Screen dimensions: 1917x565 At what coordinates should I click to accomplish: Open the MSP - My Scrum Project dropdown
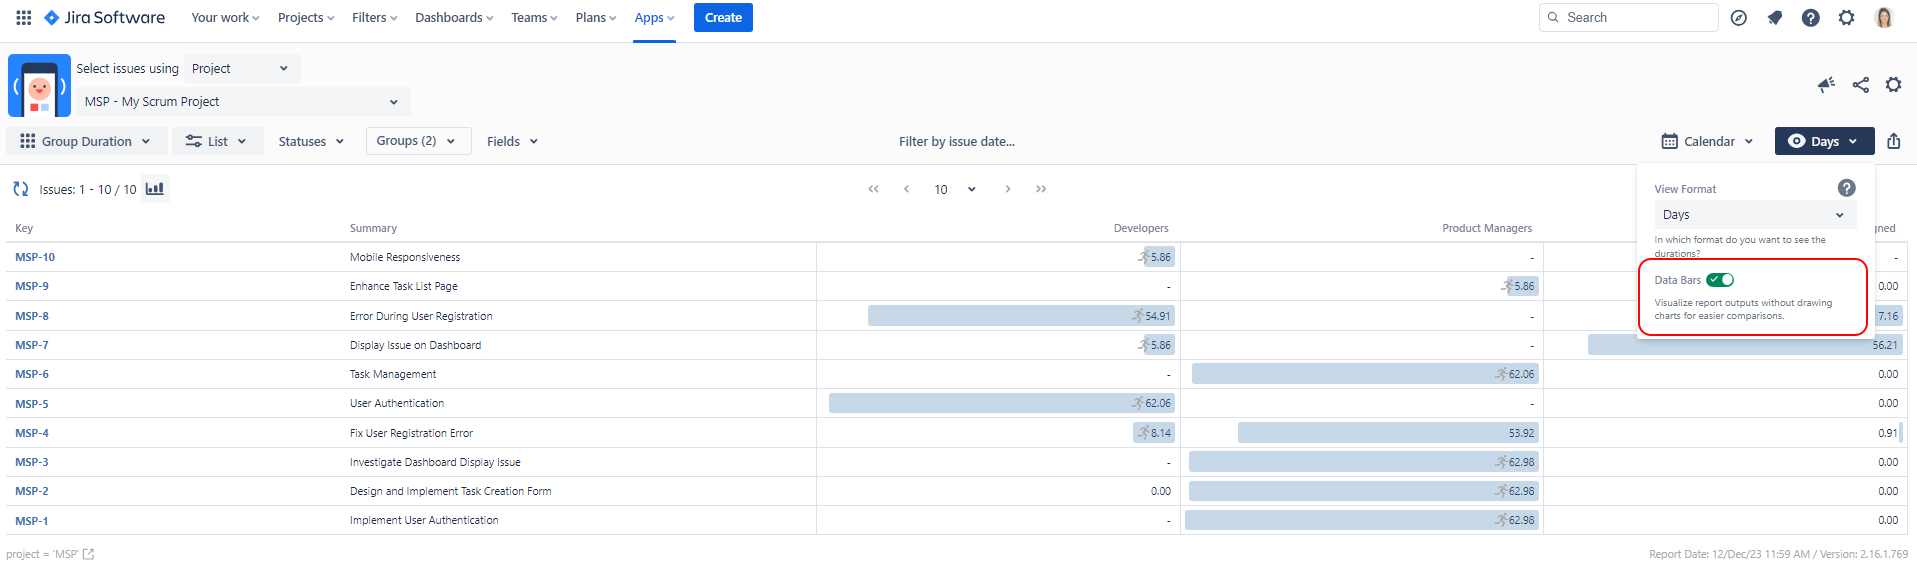pyautogui.click(x=242, y=102)
